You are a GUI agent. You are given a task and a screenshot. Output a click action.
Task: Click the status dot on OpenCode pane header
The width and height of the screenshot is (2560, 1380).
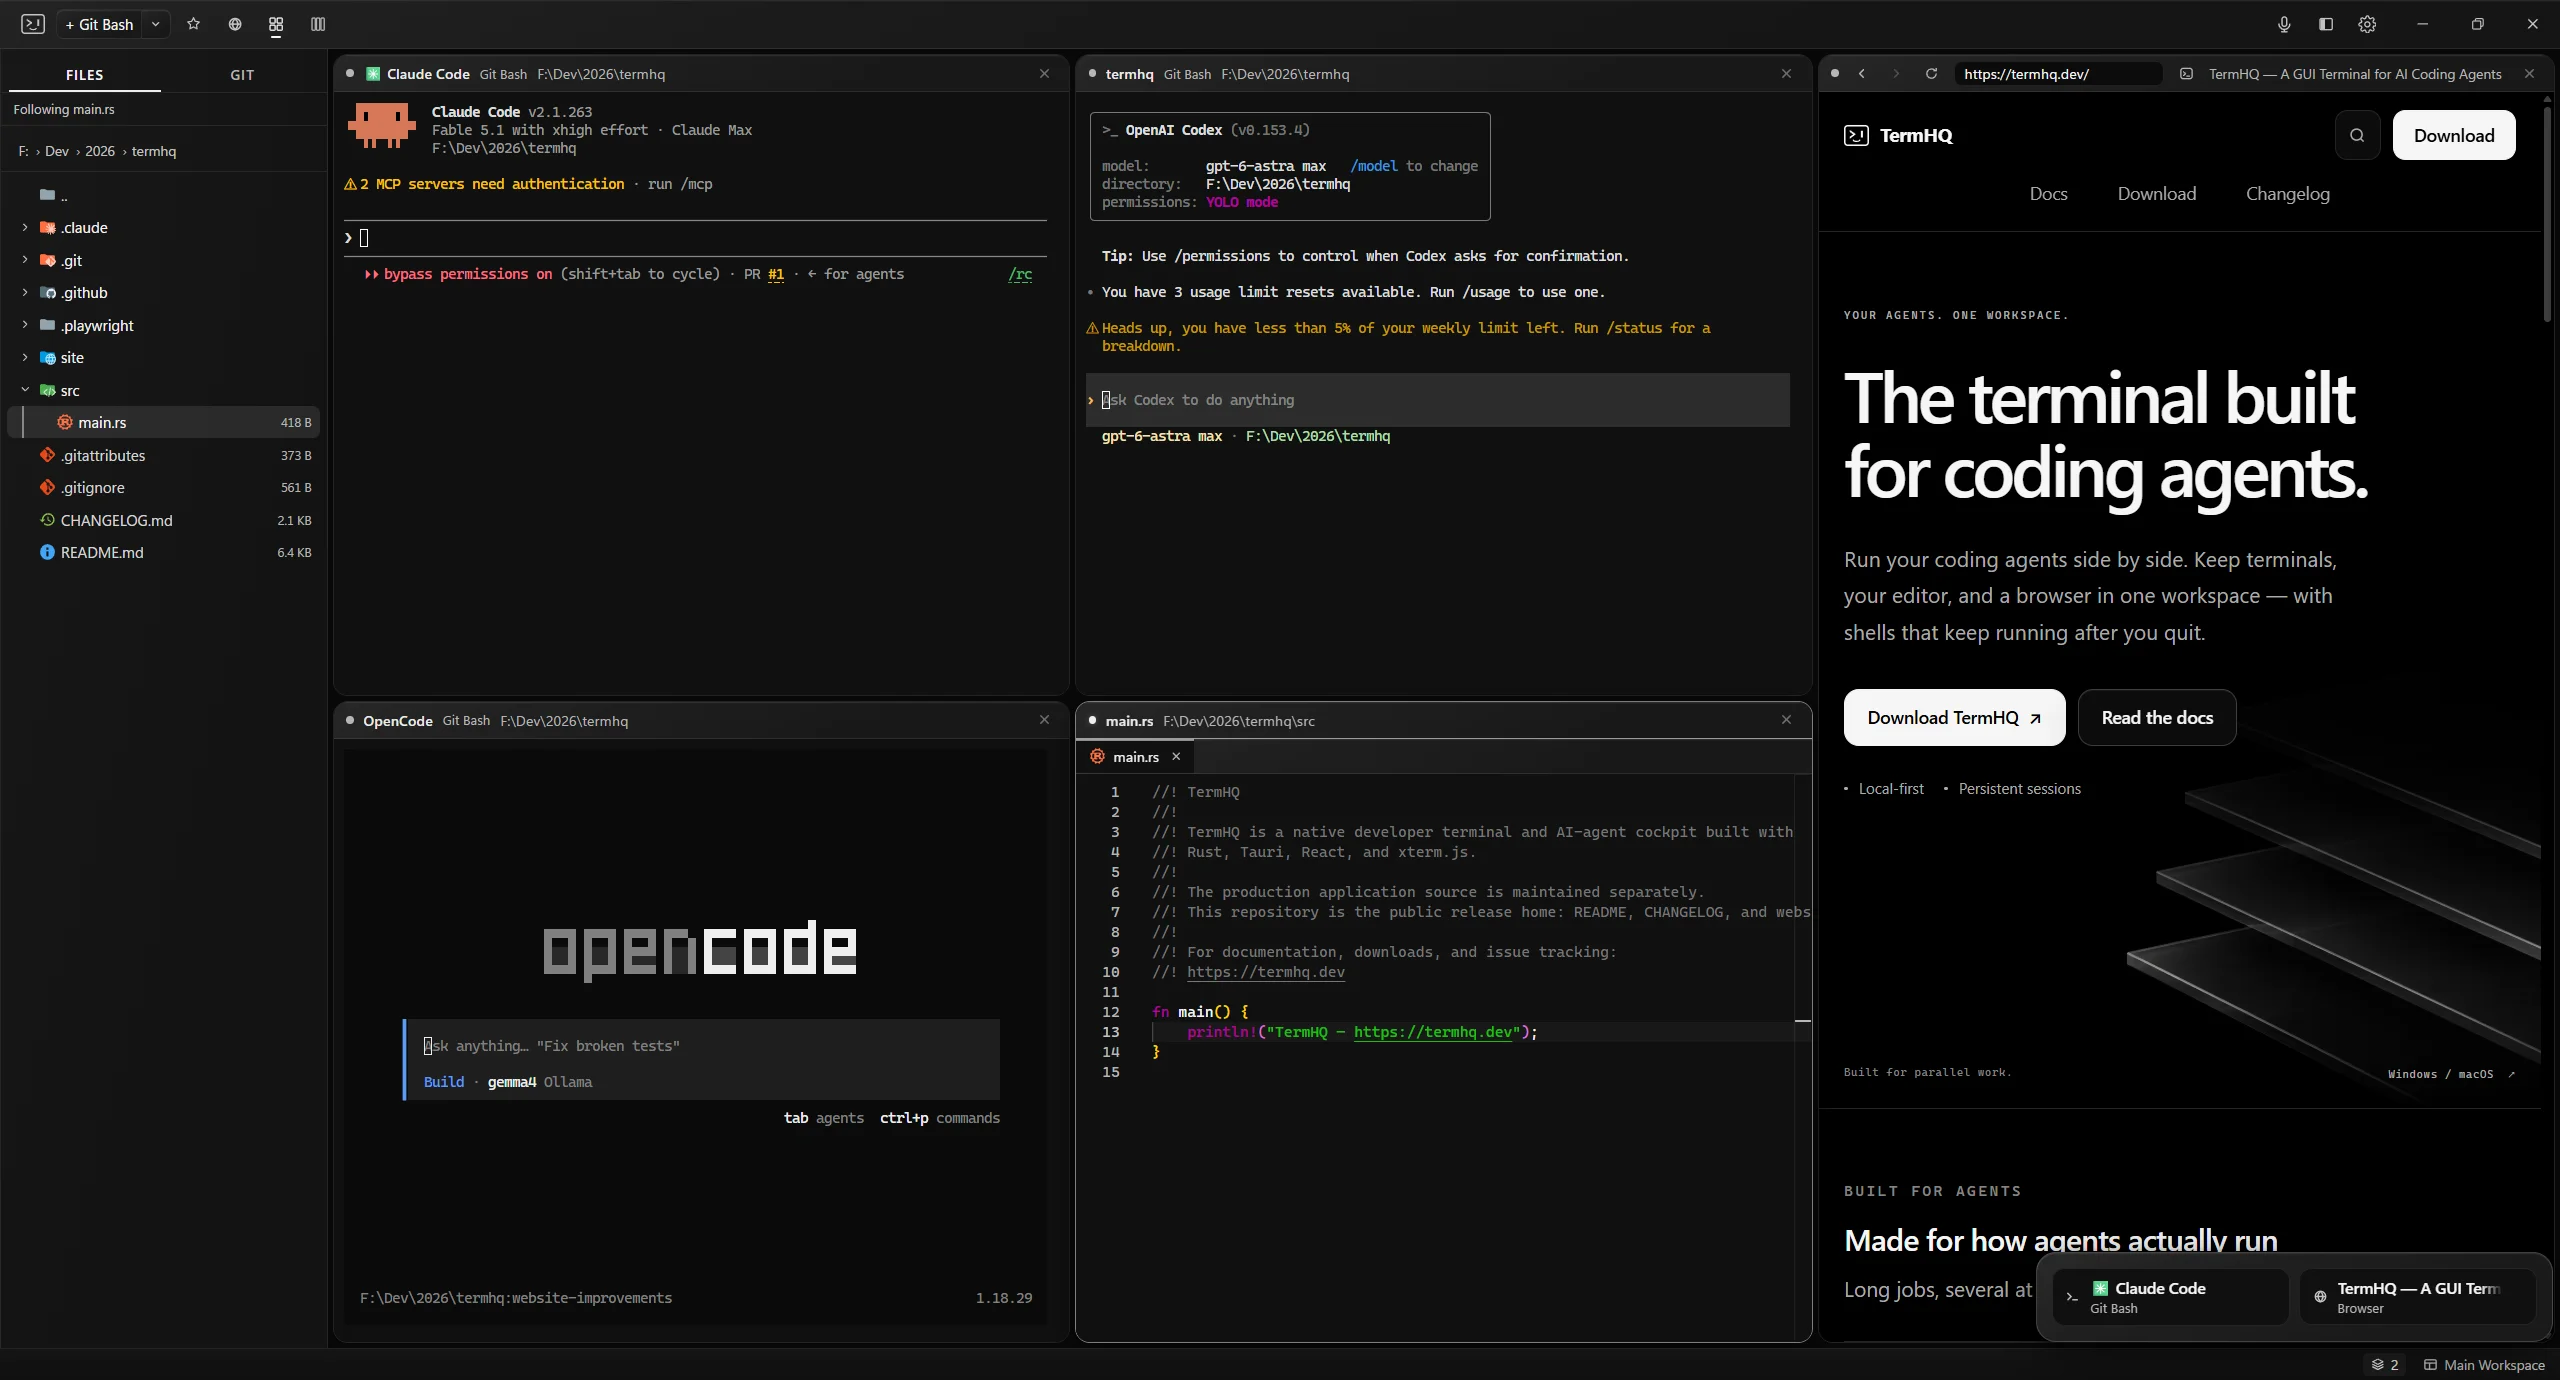click(350, 721)
